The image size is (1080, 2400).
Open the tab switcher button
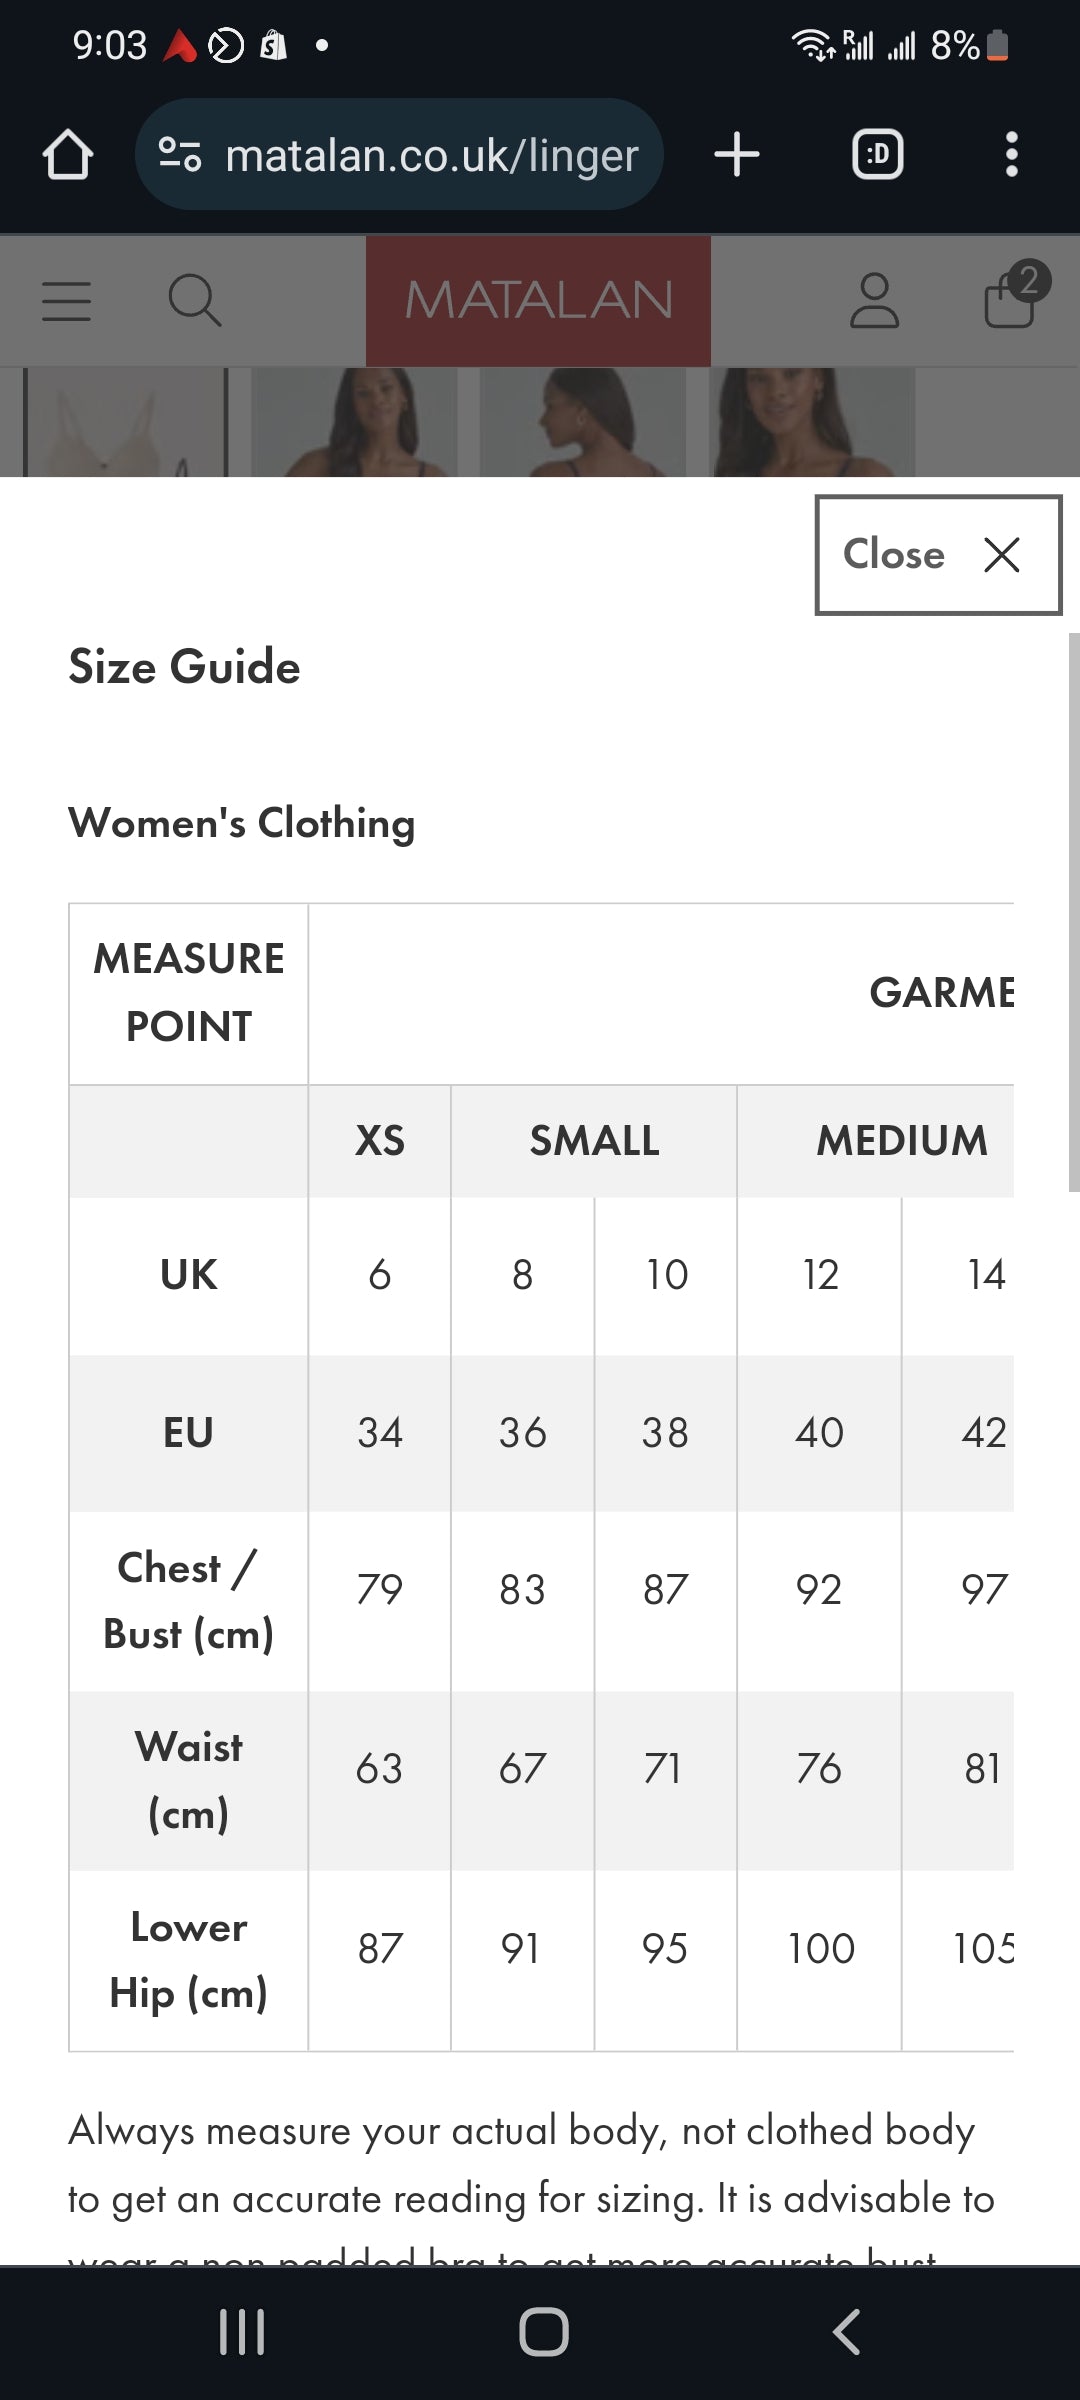point(877,155)
